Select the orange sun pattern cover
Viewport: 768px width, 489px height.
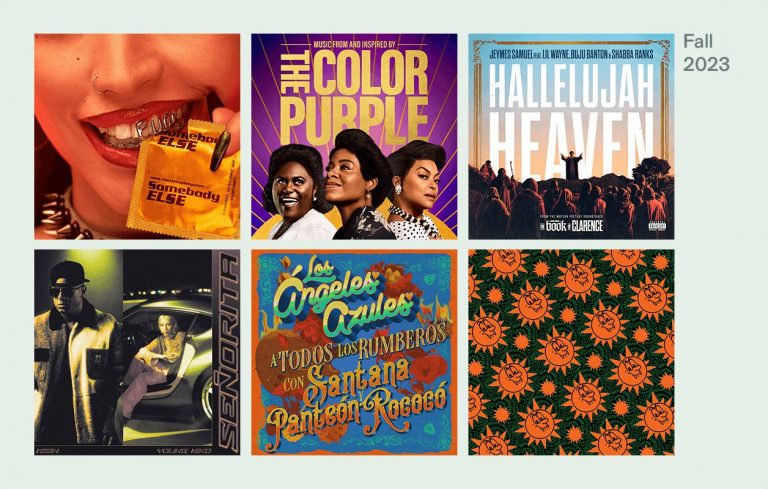tap(571, 352)
